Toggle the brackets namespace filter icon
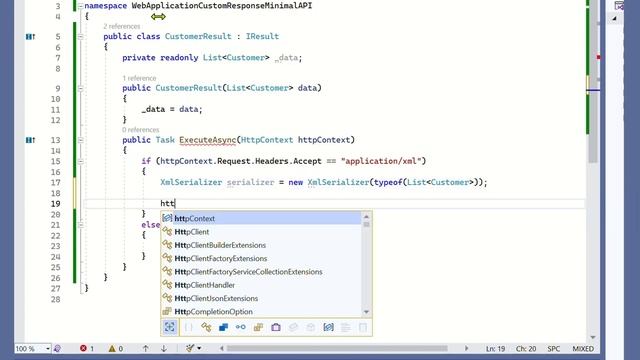 189,327
